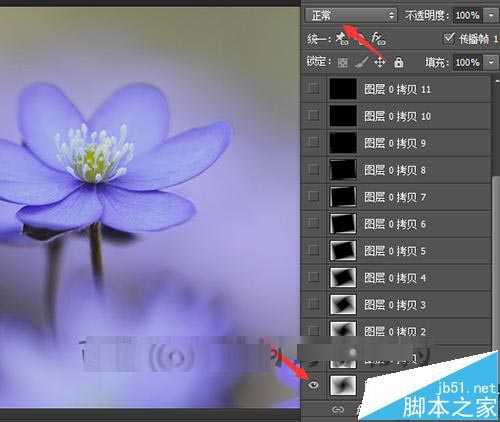Viewport: 500px width, 422px height.
Task: Click thumbnail of 图层 0 拷贝 4
Action: click(343, 277)
